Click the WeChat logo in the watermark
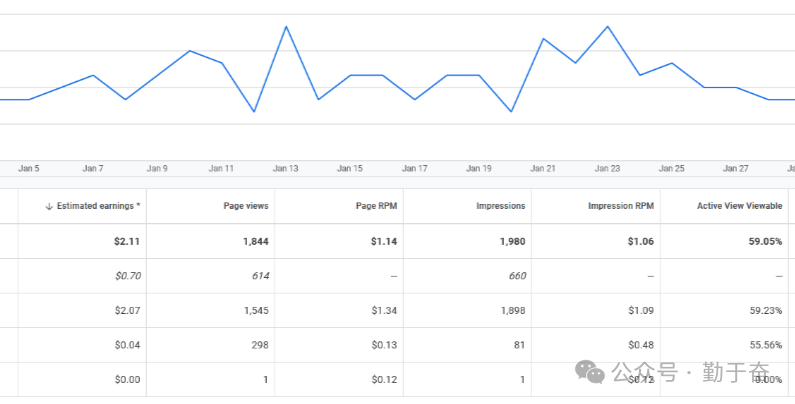This screenshot has height=404, width=795. (592, 371)
